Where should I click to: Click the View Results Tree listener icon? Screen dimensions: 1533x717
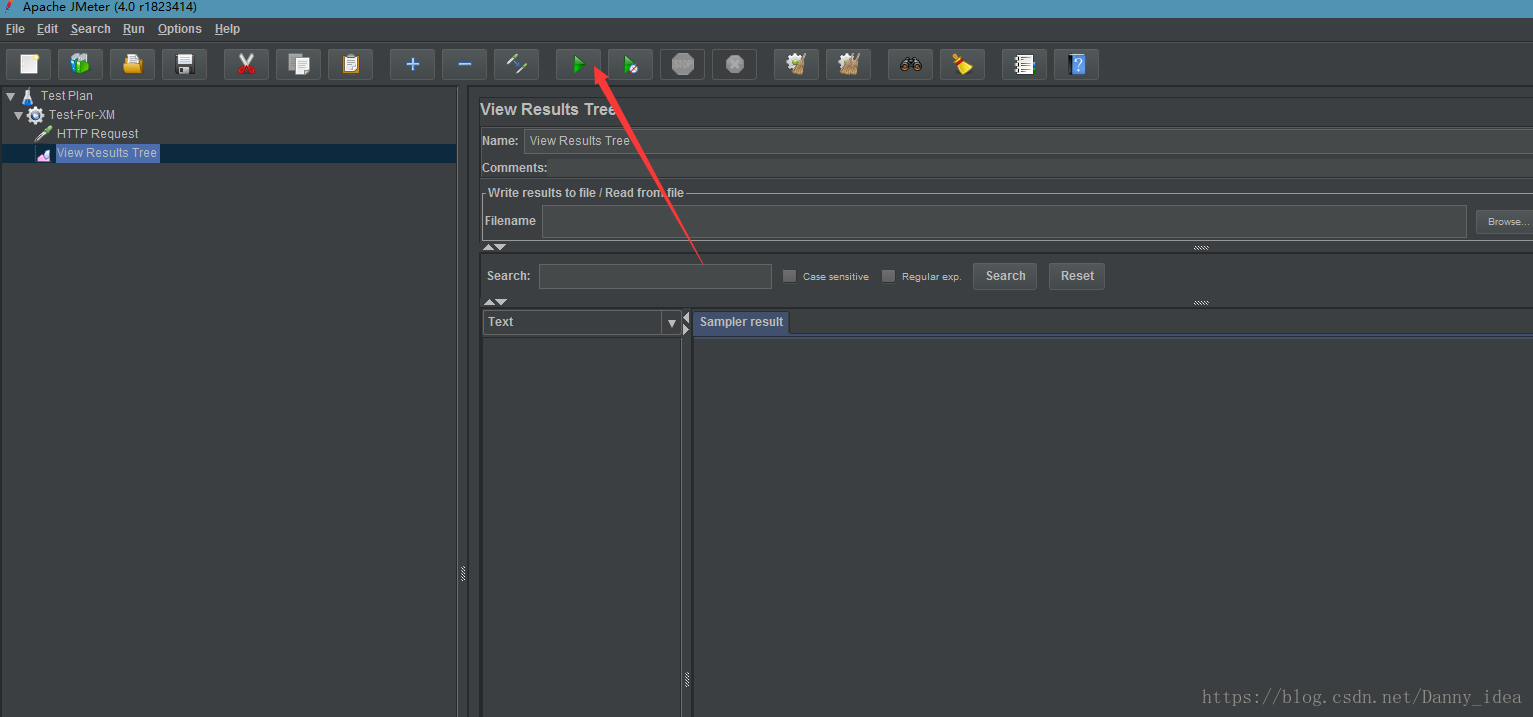[43, 154]
